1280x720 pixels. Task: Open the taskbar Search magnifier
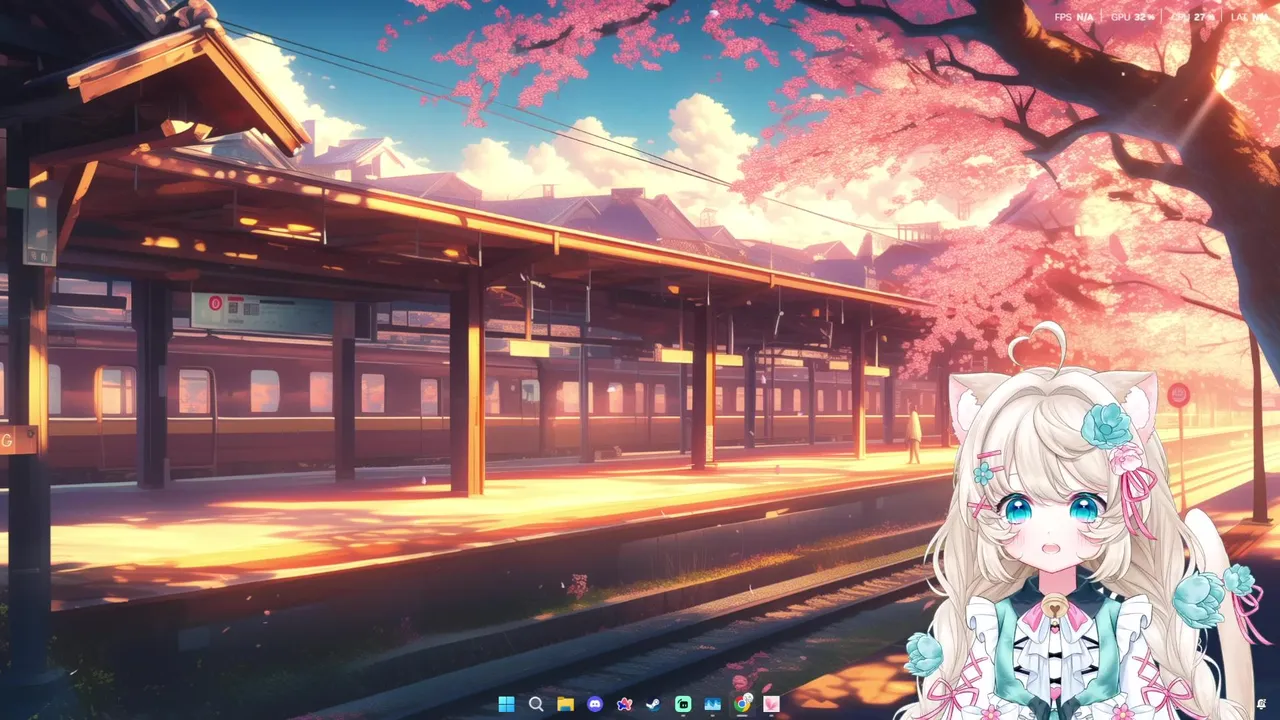[x=536, y=704]
